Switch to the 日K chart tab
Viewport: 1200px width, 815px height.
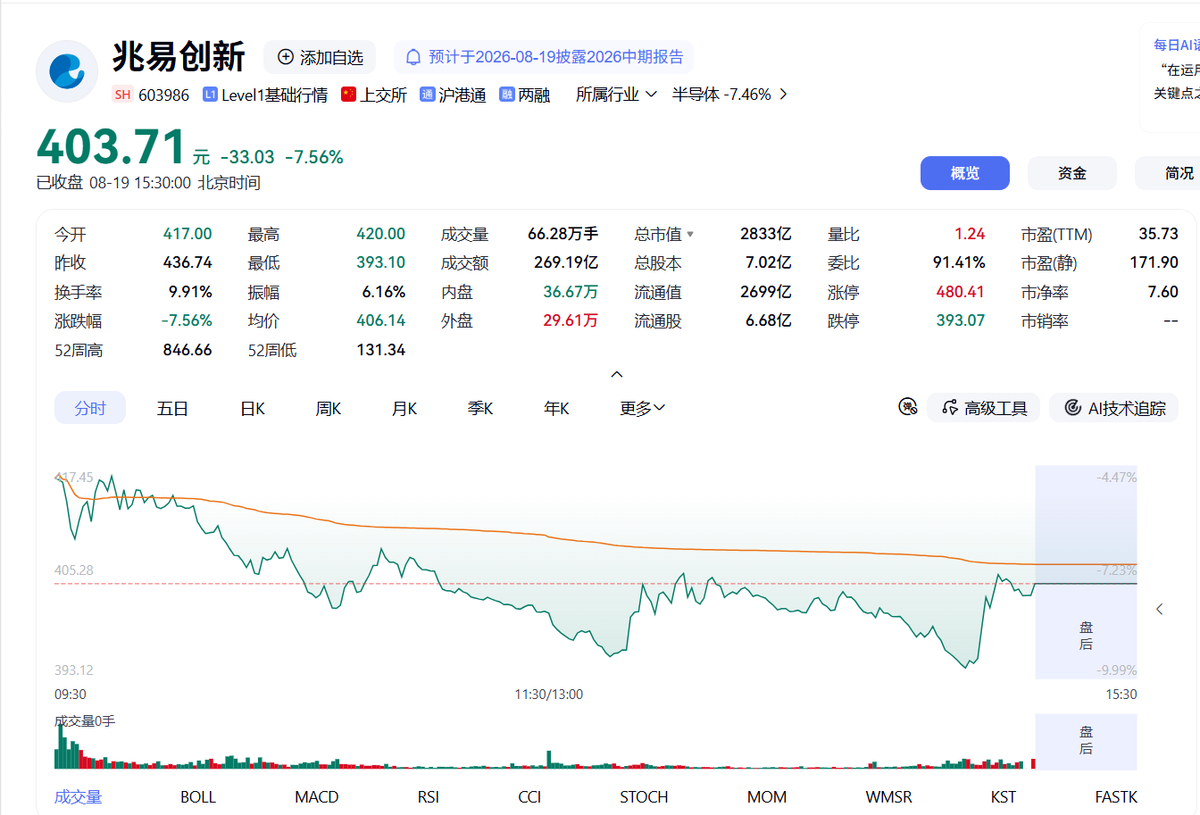tap(252, 408)
